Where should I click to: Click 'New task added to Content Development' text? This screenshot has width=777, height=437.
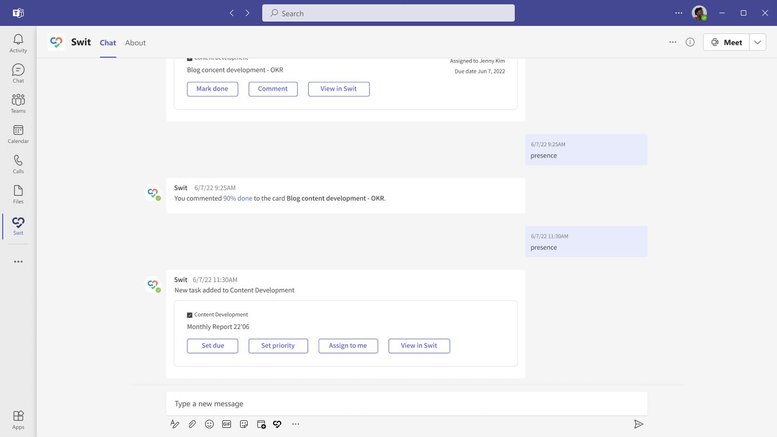point(234,290)
